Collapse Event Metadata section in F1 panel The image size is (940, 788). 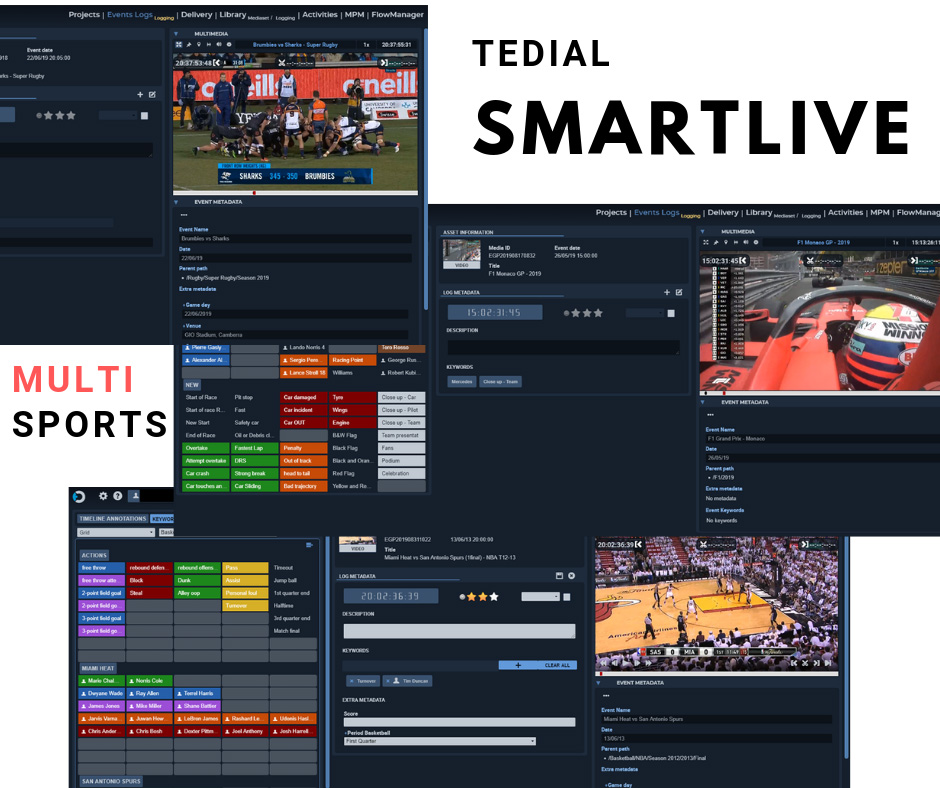coord(703,402)
